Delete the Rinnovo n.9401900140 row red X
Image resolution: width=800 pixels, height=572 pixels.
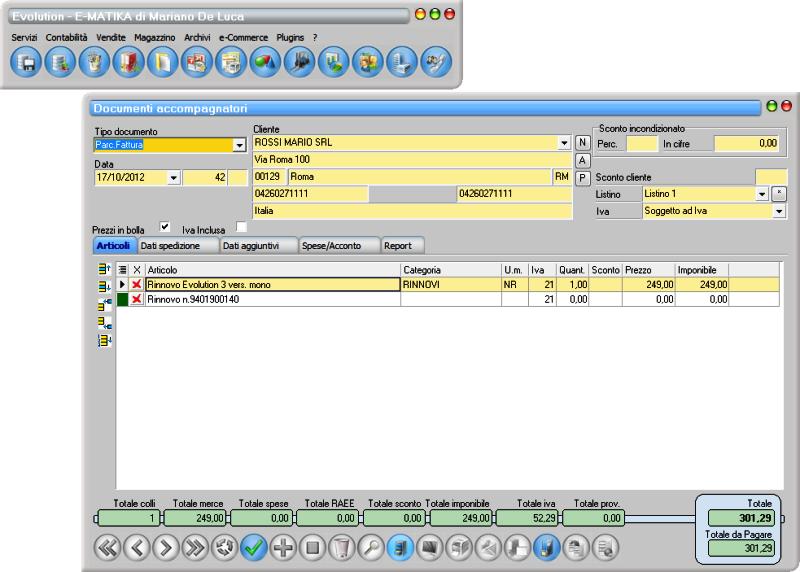(136, 299)
